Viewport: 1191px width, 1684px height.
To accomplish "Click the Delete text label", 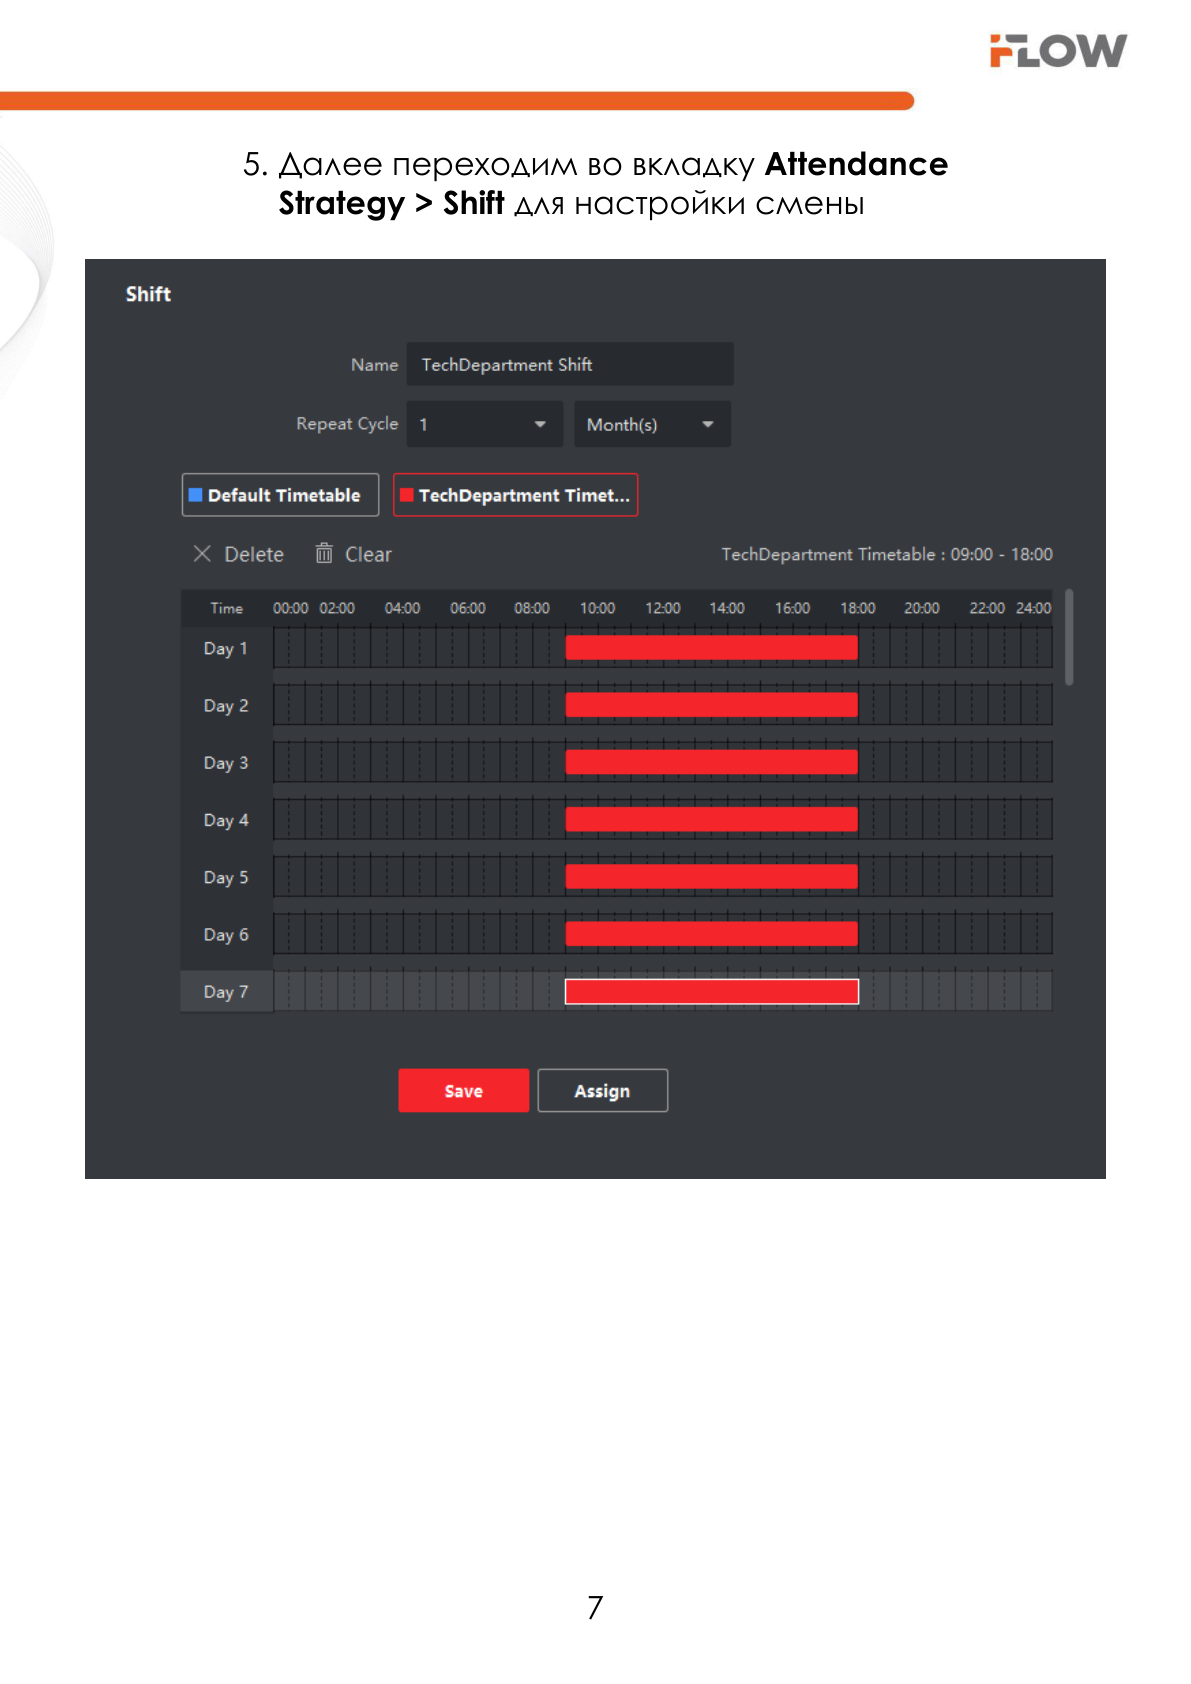I will 254,554.
